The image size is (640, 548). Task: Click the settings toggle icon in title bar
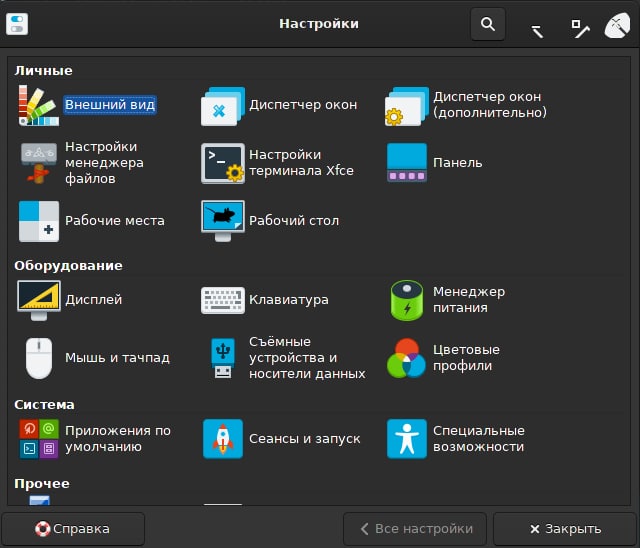tap(17, 24)
